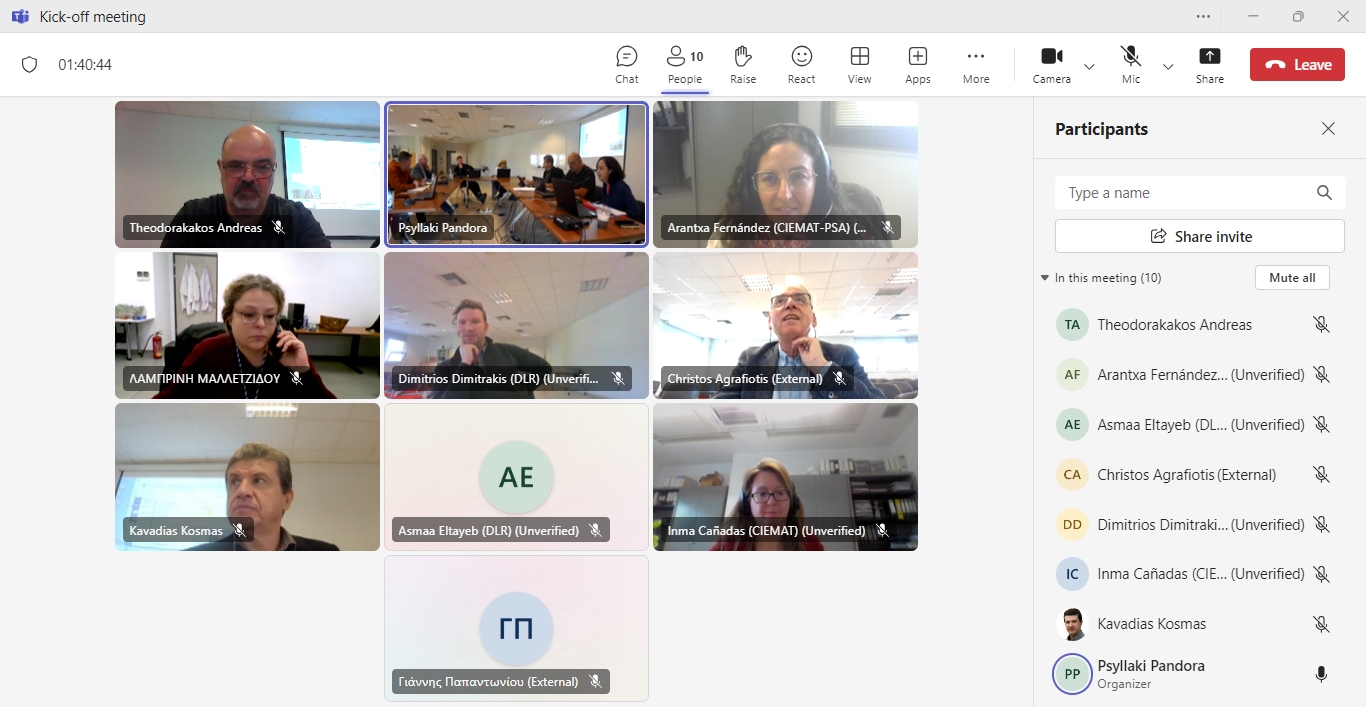Click the muted mic icon beside Inma Cañadas in list

1321,574
